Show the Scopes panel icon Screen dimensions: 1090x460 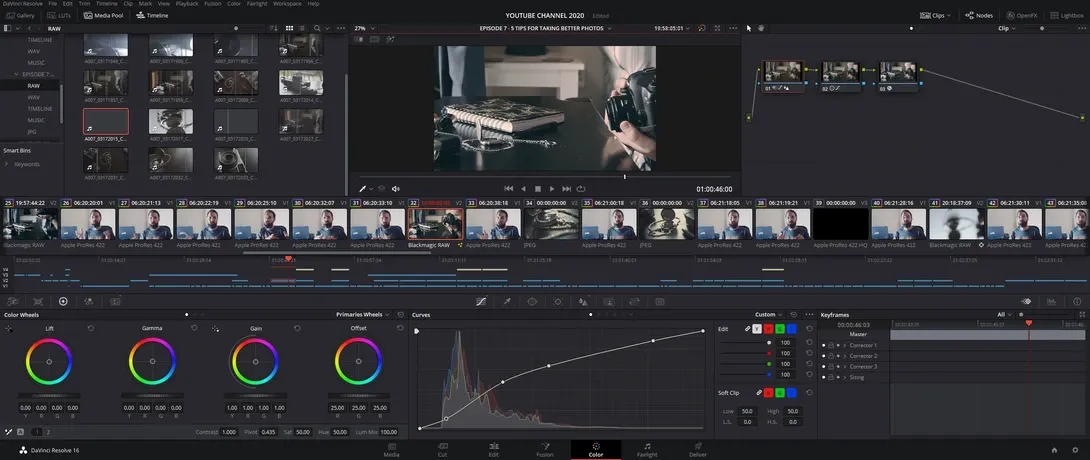point(1051,302)
